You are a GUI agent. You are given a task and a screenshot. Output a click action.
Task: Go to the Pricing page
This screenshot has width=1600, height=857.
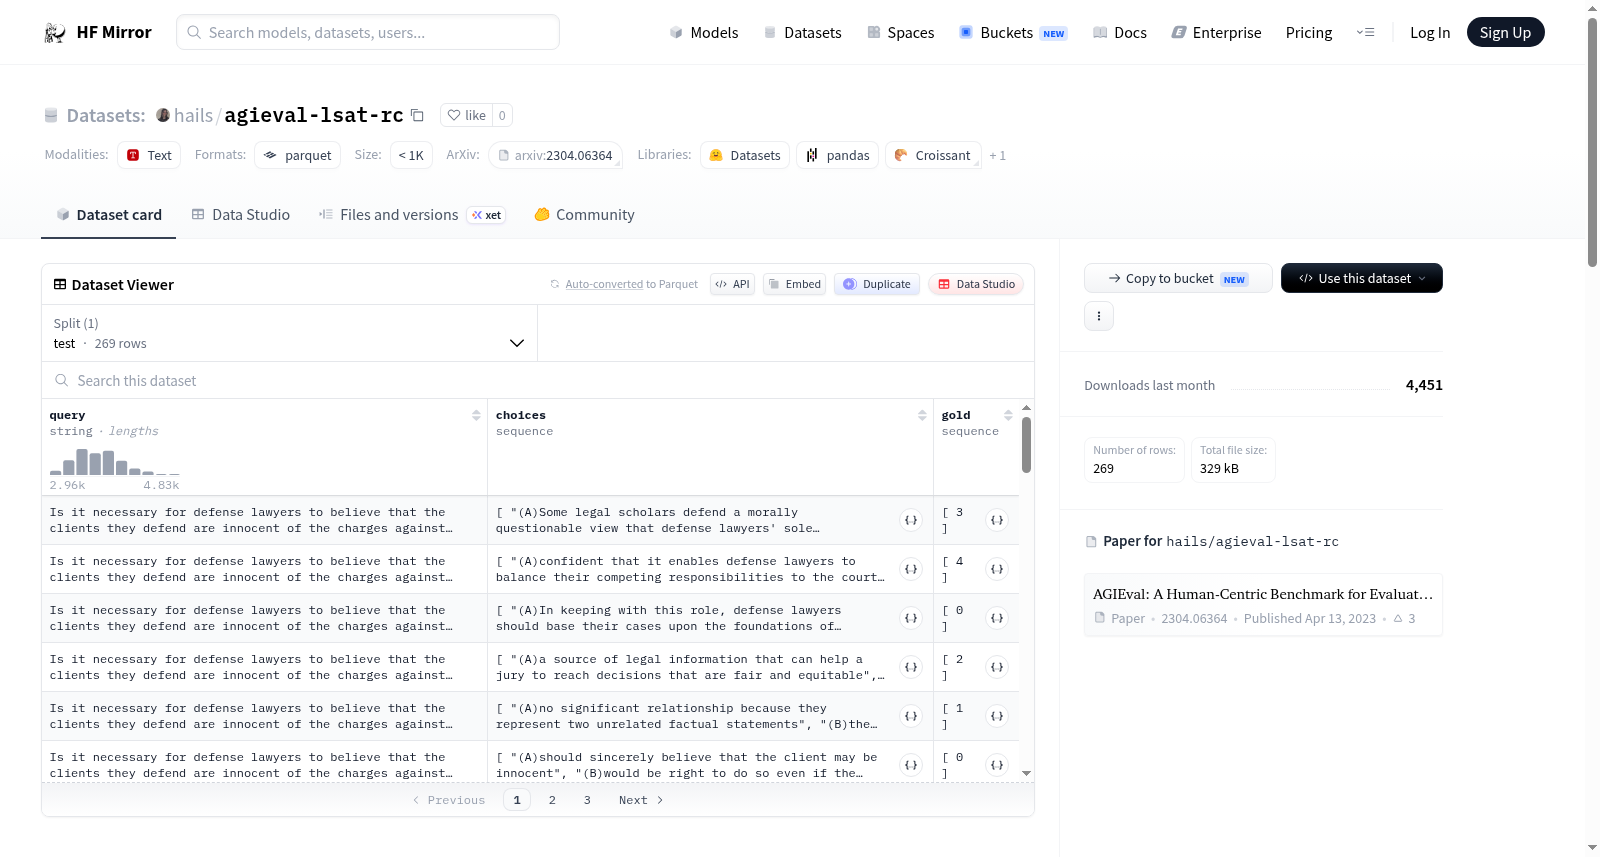(1309, 32)
